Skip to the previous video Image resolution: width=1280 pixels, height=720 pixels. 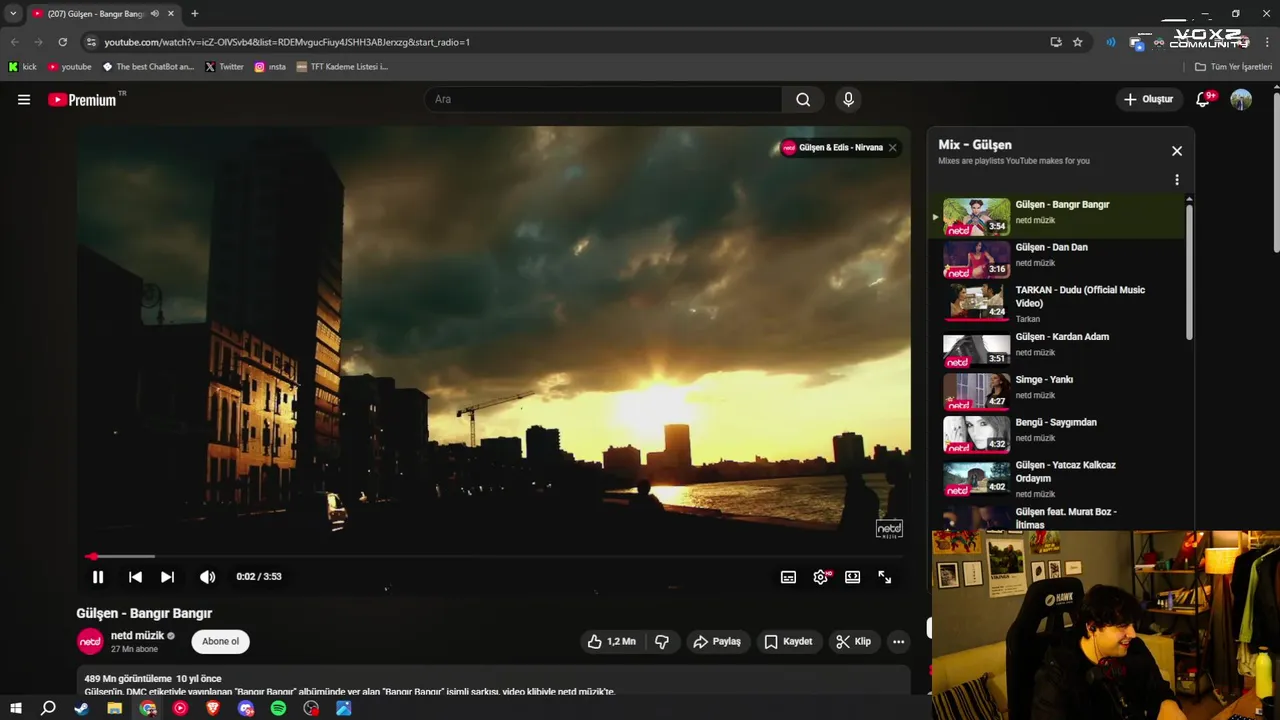135,577
